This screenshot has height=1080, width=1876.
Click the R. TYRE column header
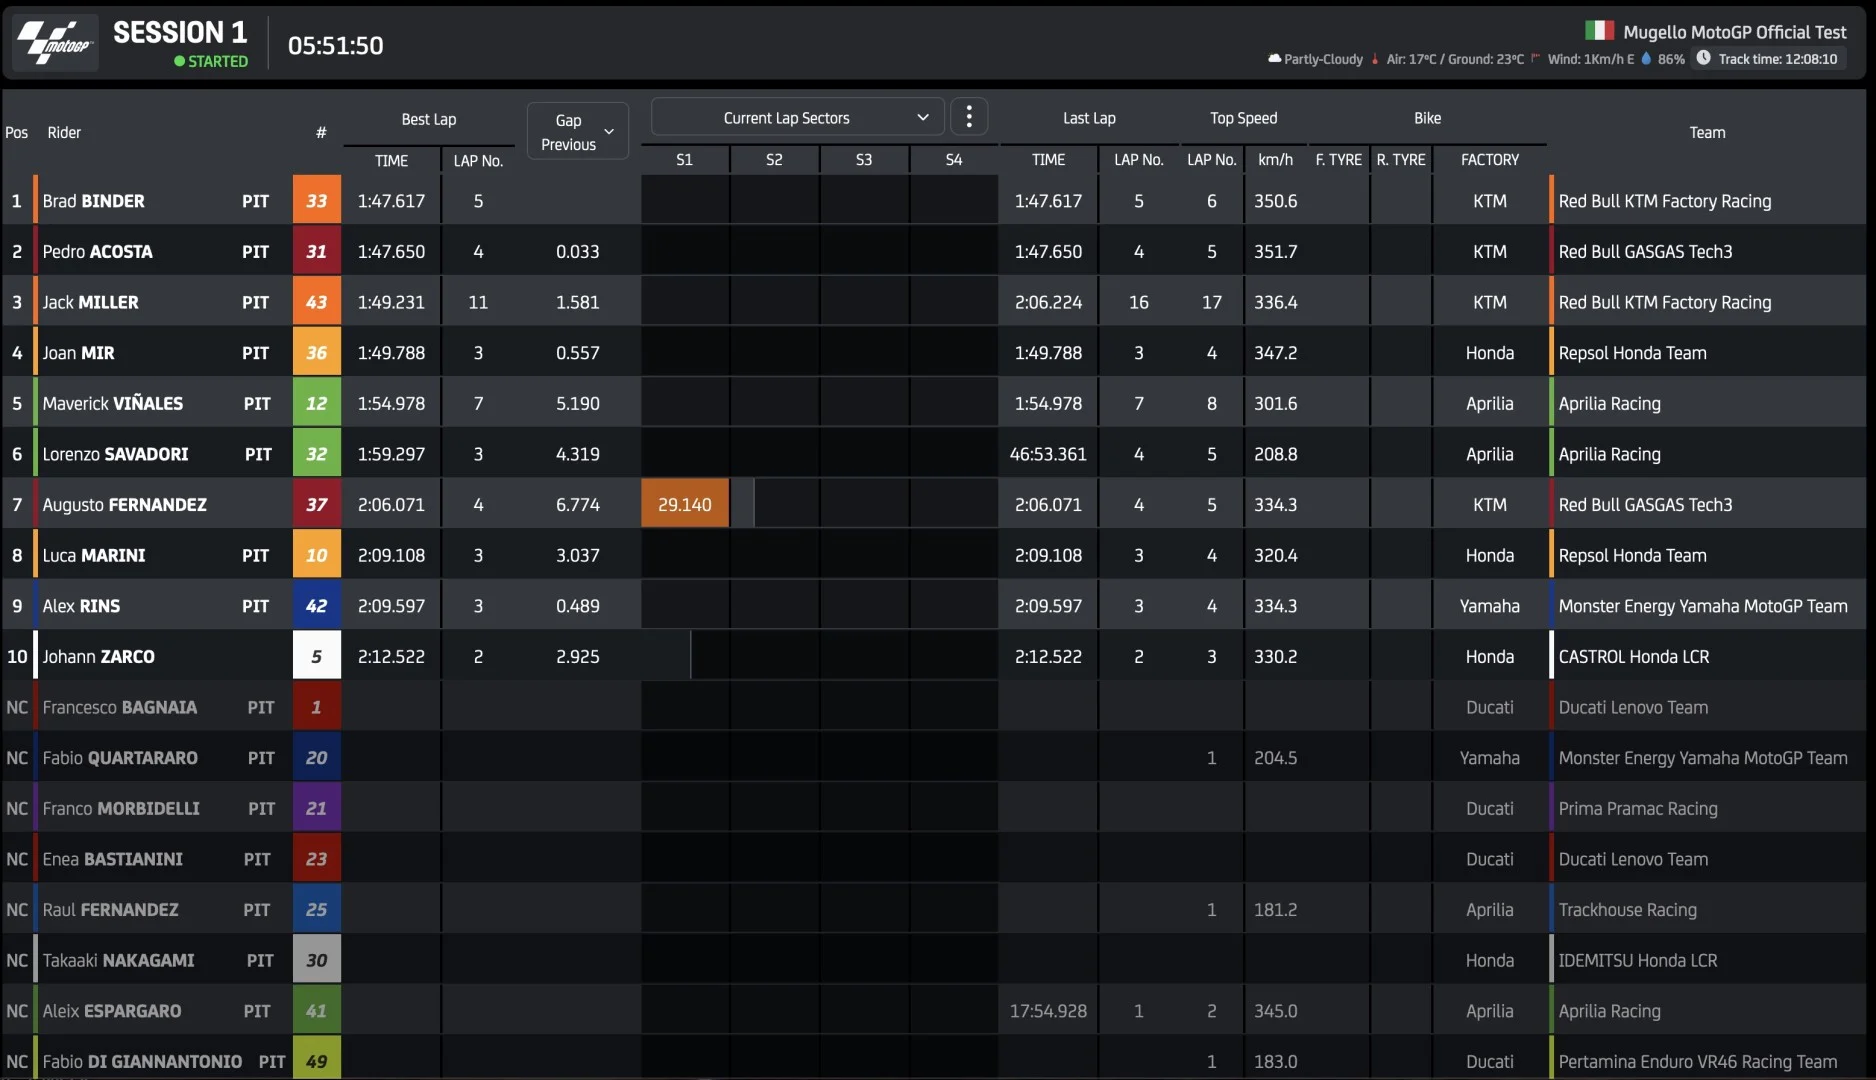(x=1401, y=160)
